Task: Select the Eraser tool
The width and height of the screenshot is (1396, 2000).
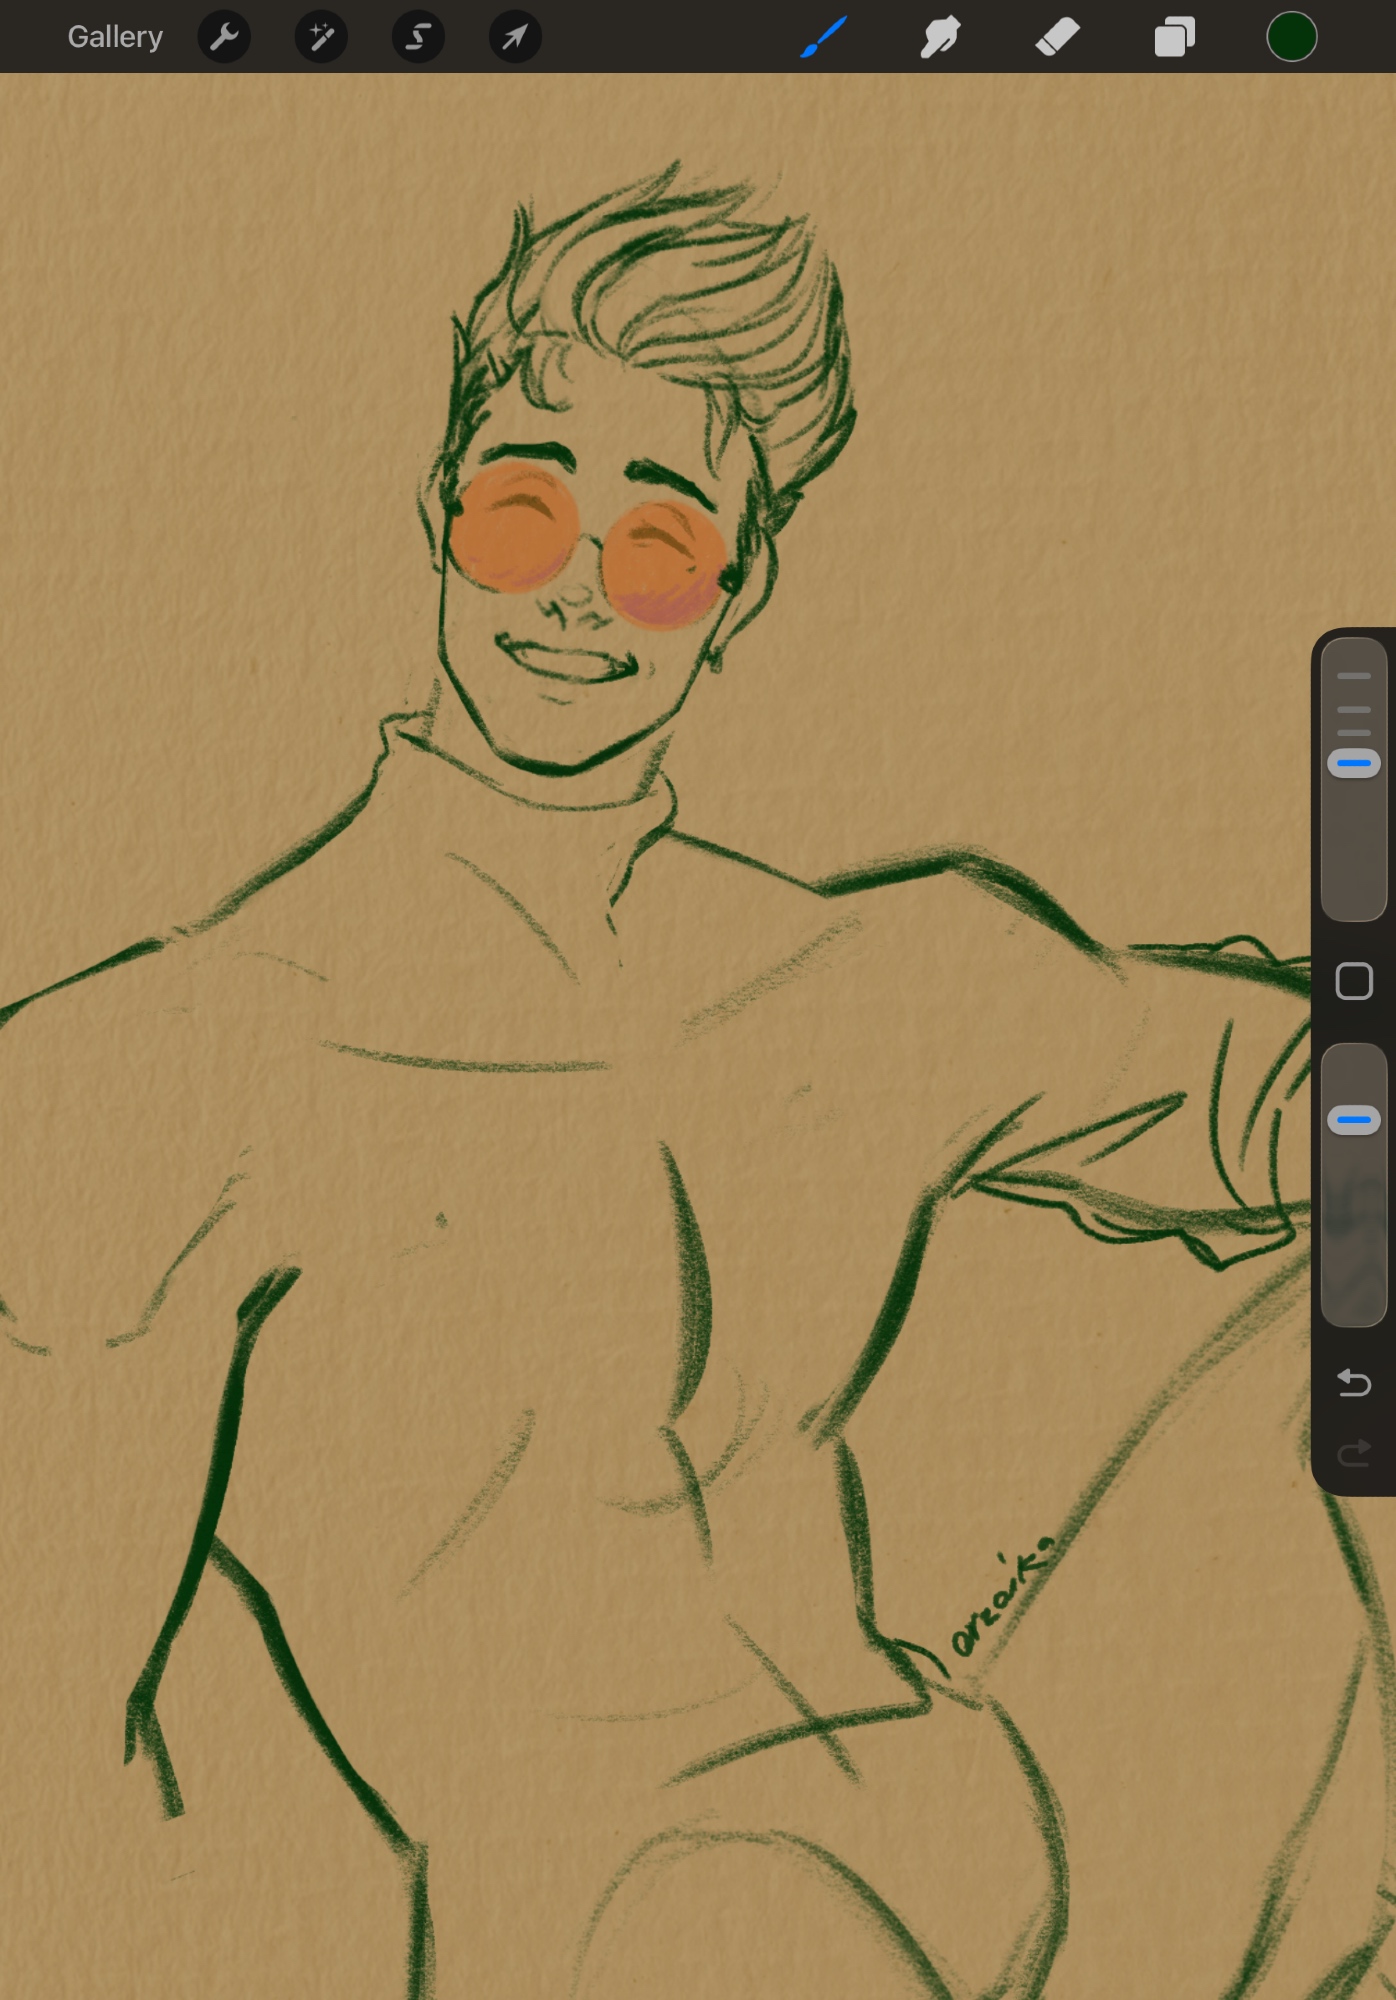Action: pyautogui.click(x=1057, y=37)
